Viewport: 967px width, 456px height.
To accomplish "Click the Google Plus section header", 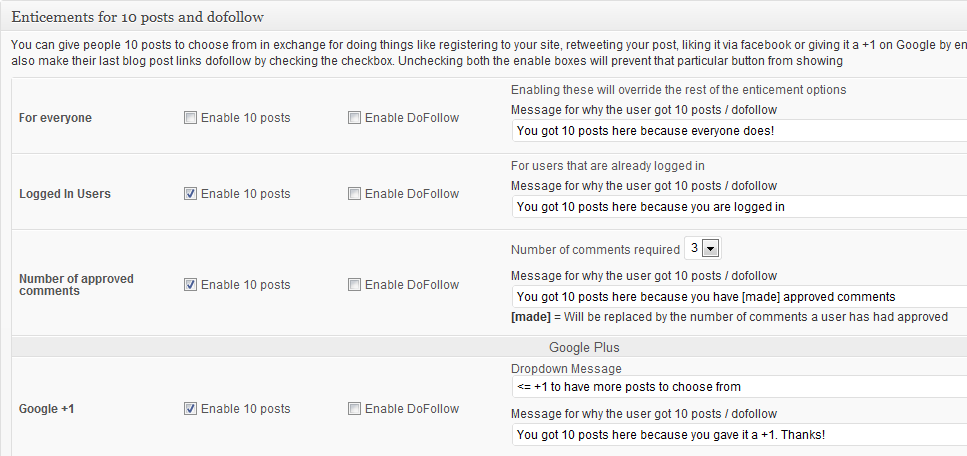I will click(584, 348).
